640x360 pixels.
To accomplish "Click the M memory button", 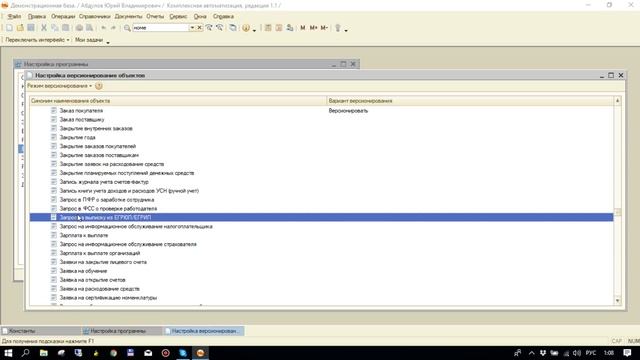I will [302, 28].
